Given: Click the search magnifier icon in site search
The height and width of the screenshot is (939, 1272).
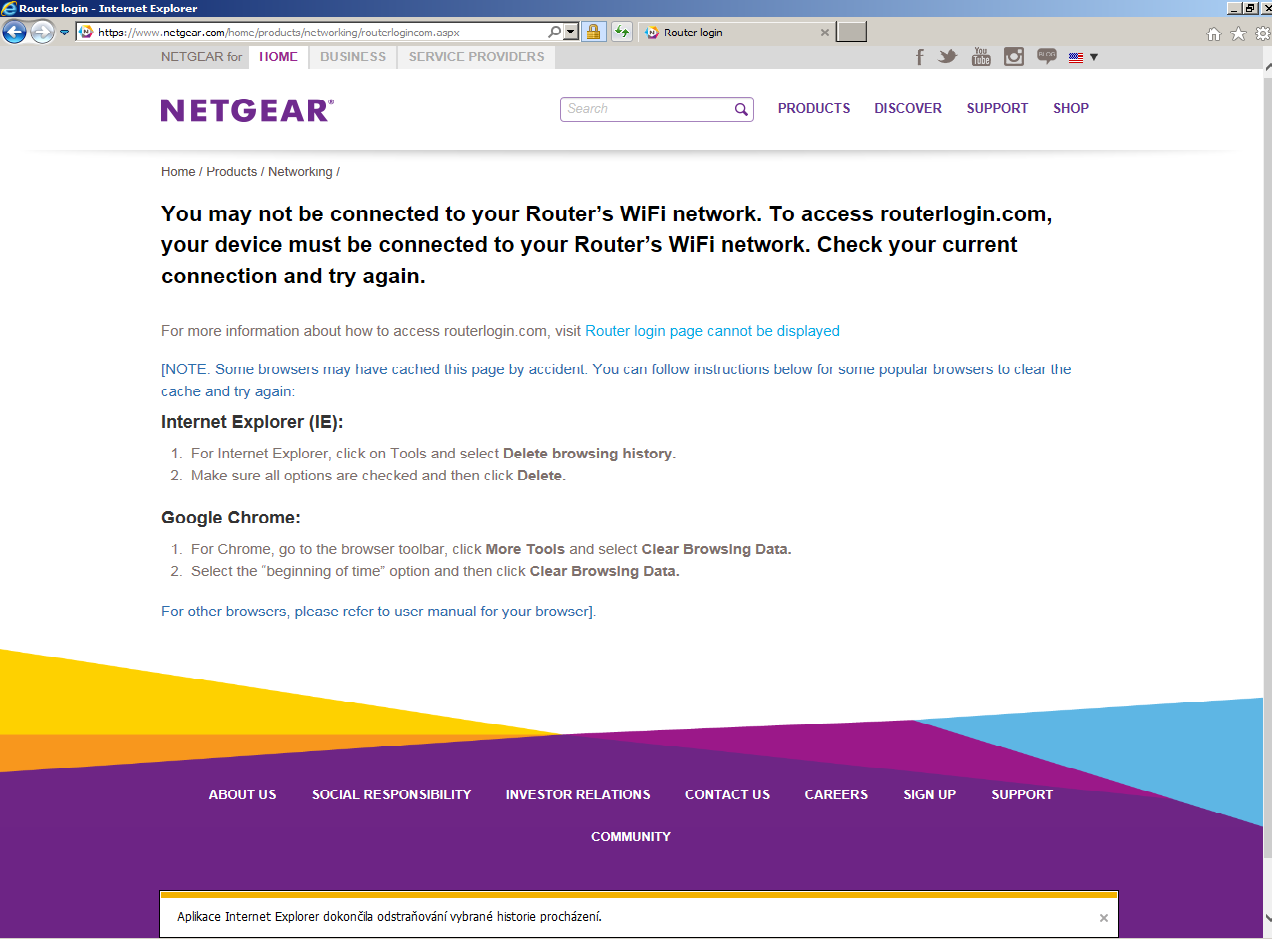Looking at the screenshot, I should tap(741, 109).
